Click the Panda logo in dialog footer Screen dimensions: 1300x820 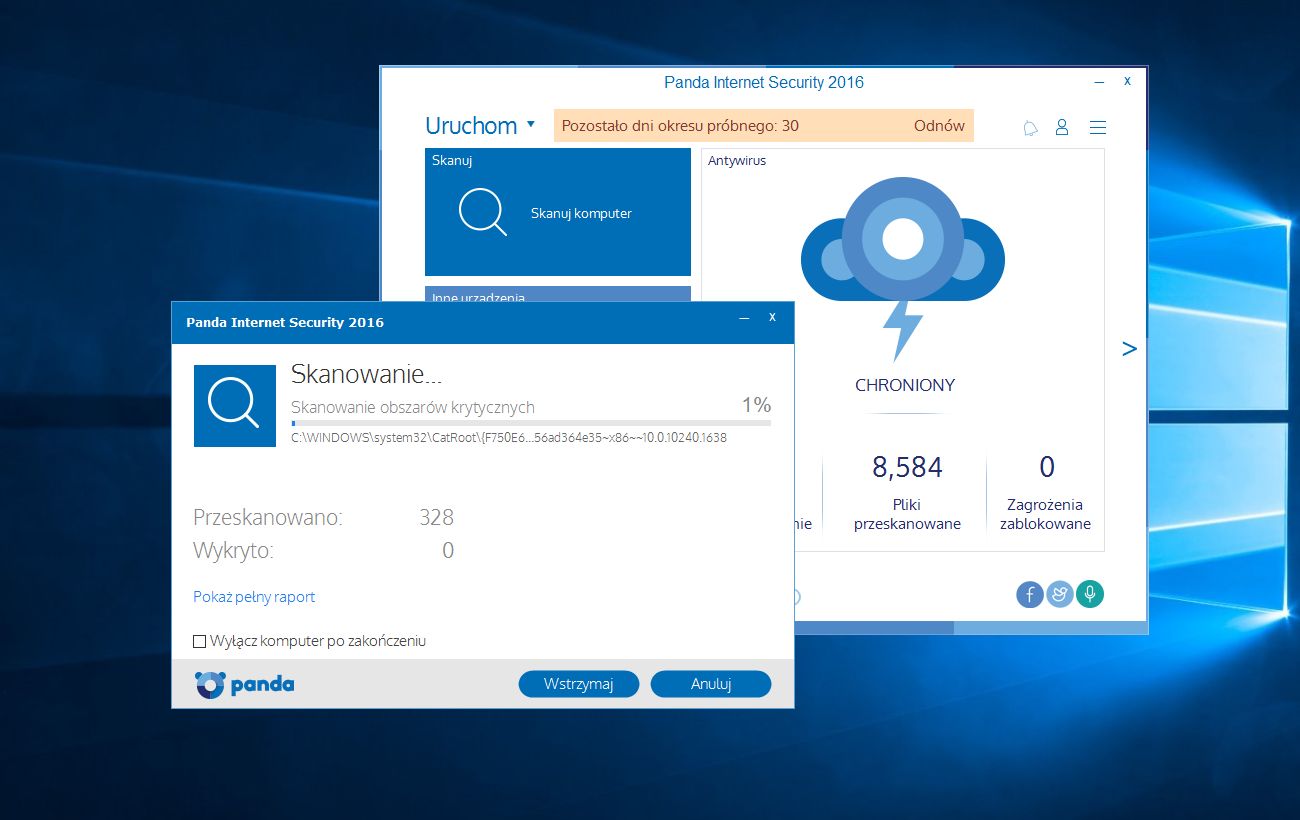(x=245, y=684)
